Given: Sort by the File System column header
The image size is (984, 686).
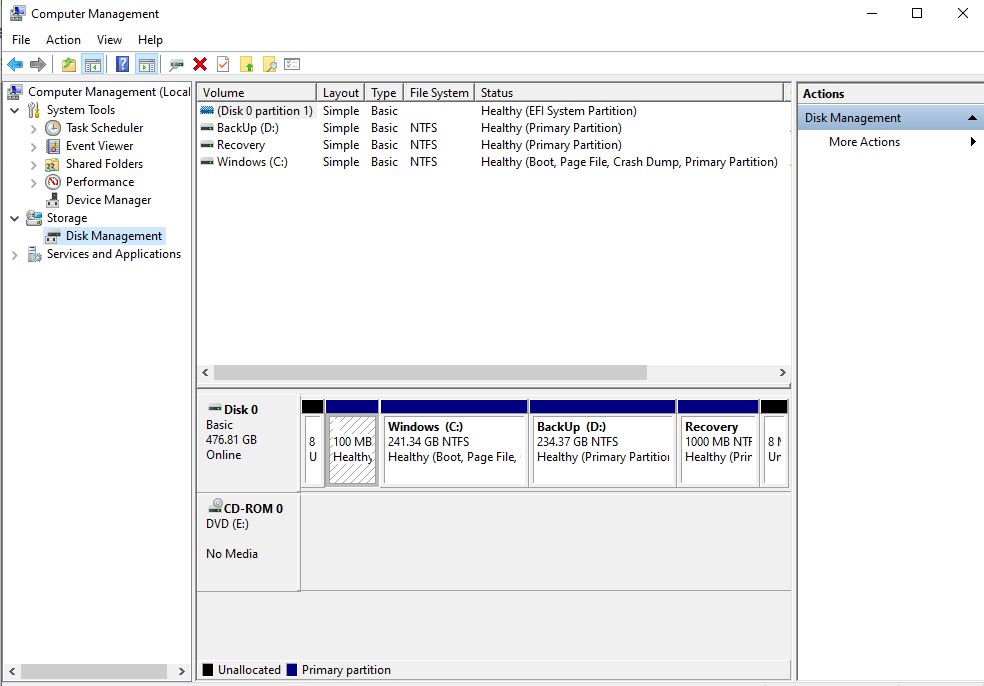Looking at the screenshot, I should pyautogui.click(x=439, y=92).
